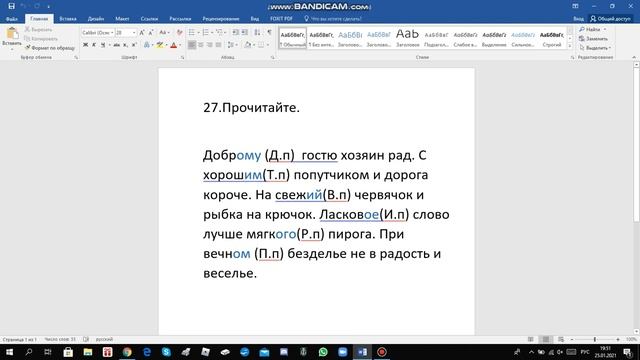The width and height of the screenshot is (640, 360).
Task: Apply Format Painter (Формат по образцу)
Action: 50,48
